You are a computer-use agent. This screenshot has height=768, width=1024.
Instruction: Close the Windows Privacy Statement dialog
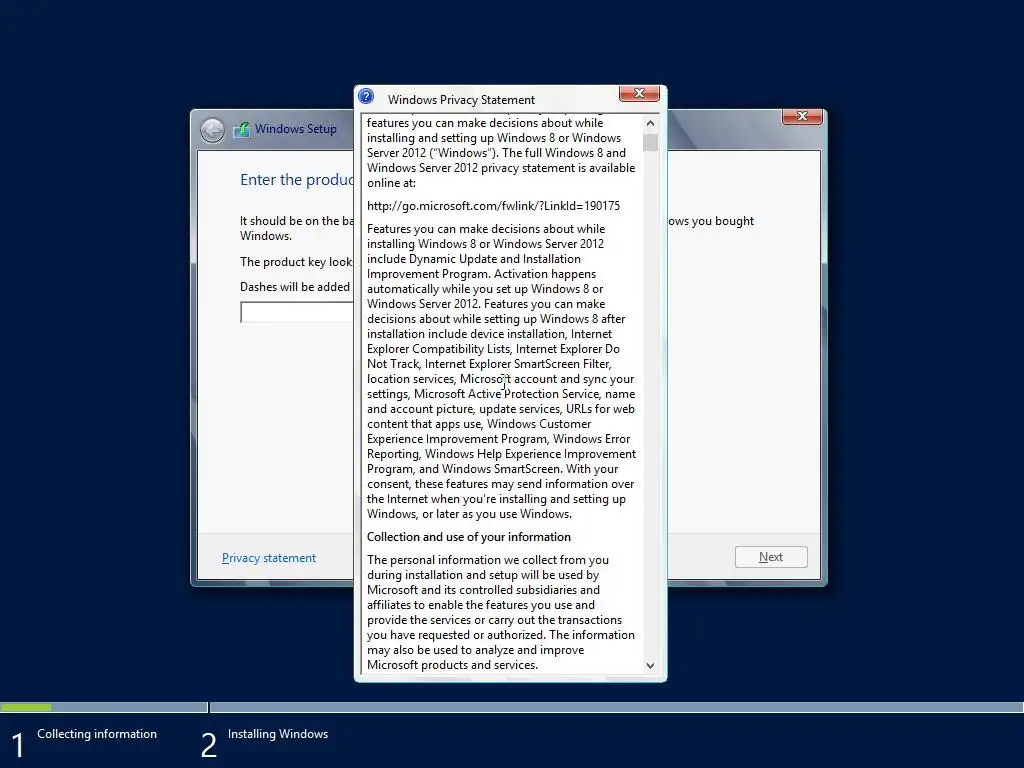(x=639, y=93)
